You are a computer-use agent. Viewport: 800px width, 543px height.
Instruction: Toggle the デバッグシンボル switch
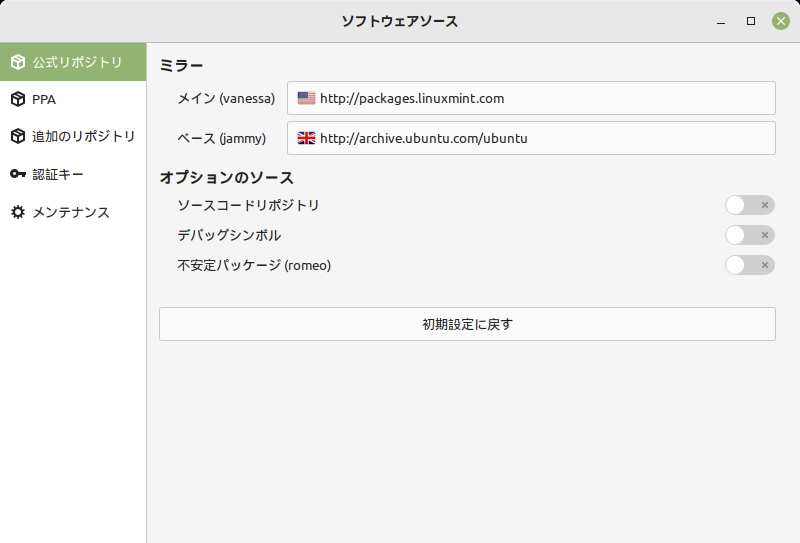[x=749, y=235]
